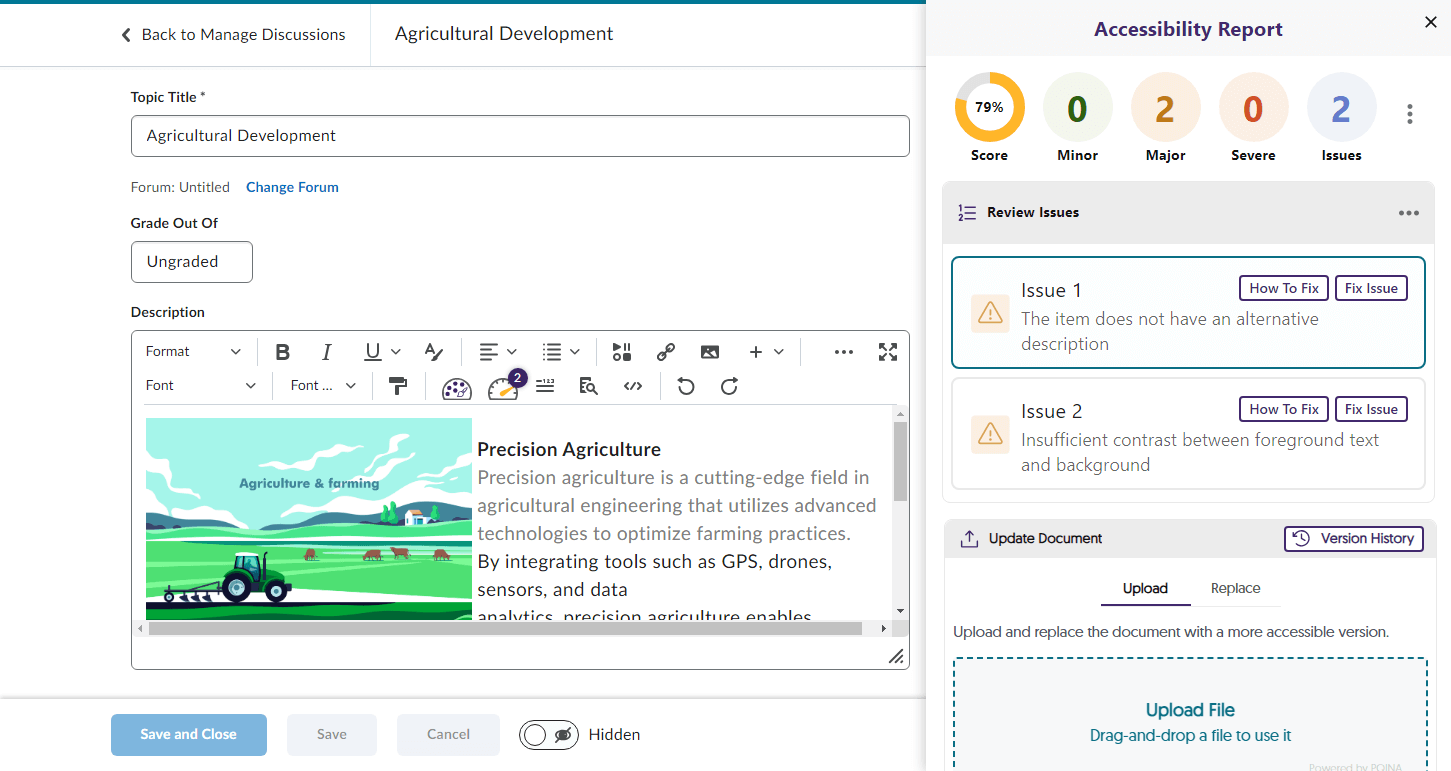Click the 79% accessibility Score ring
Screen dimensions: 1451x771
click(x=989, y=106)
